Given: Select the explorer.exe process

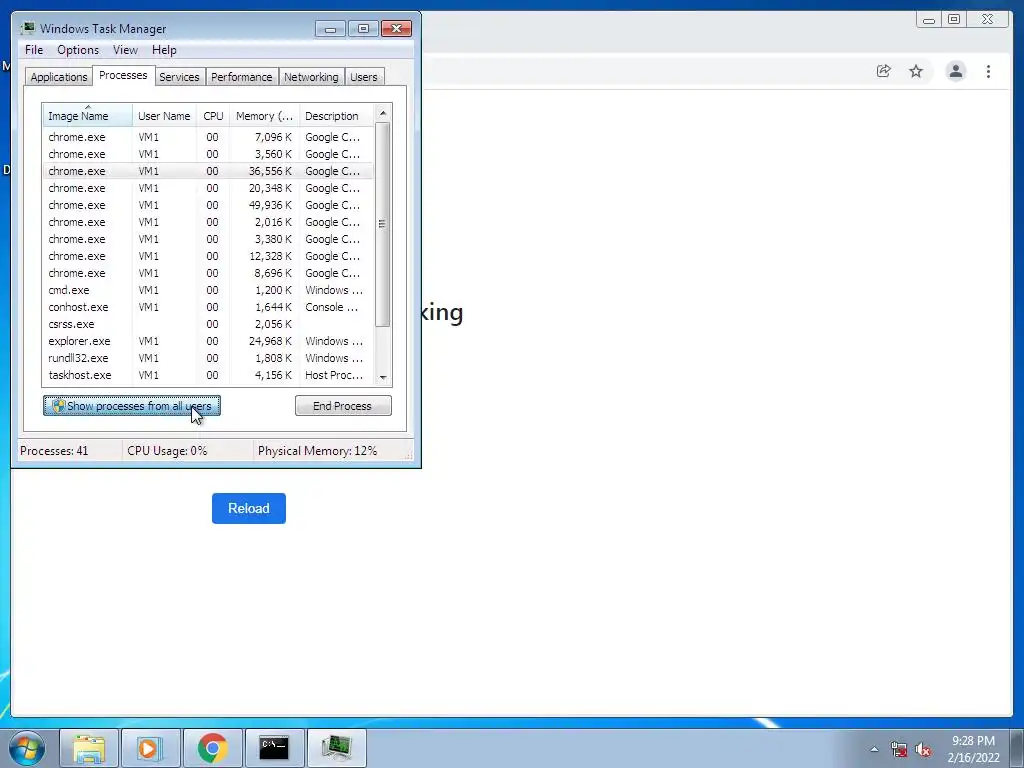Looking at the screenshot, I should 208,341.
